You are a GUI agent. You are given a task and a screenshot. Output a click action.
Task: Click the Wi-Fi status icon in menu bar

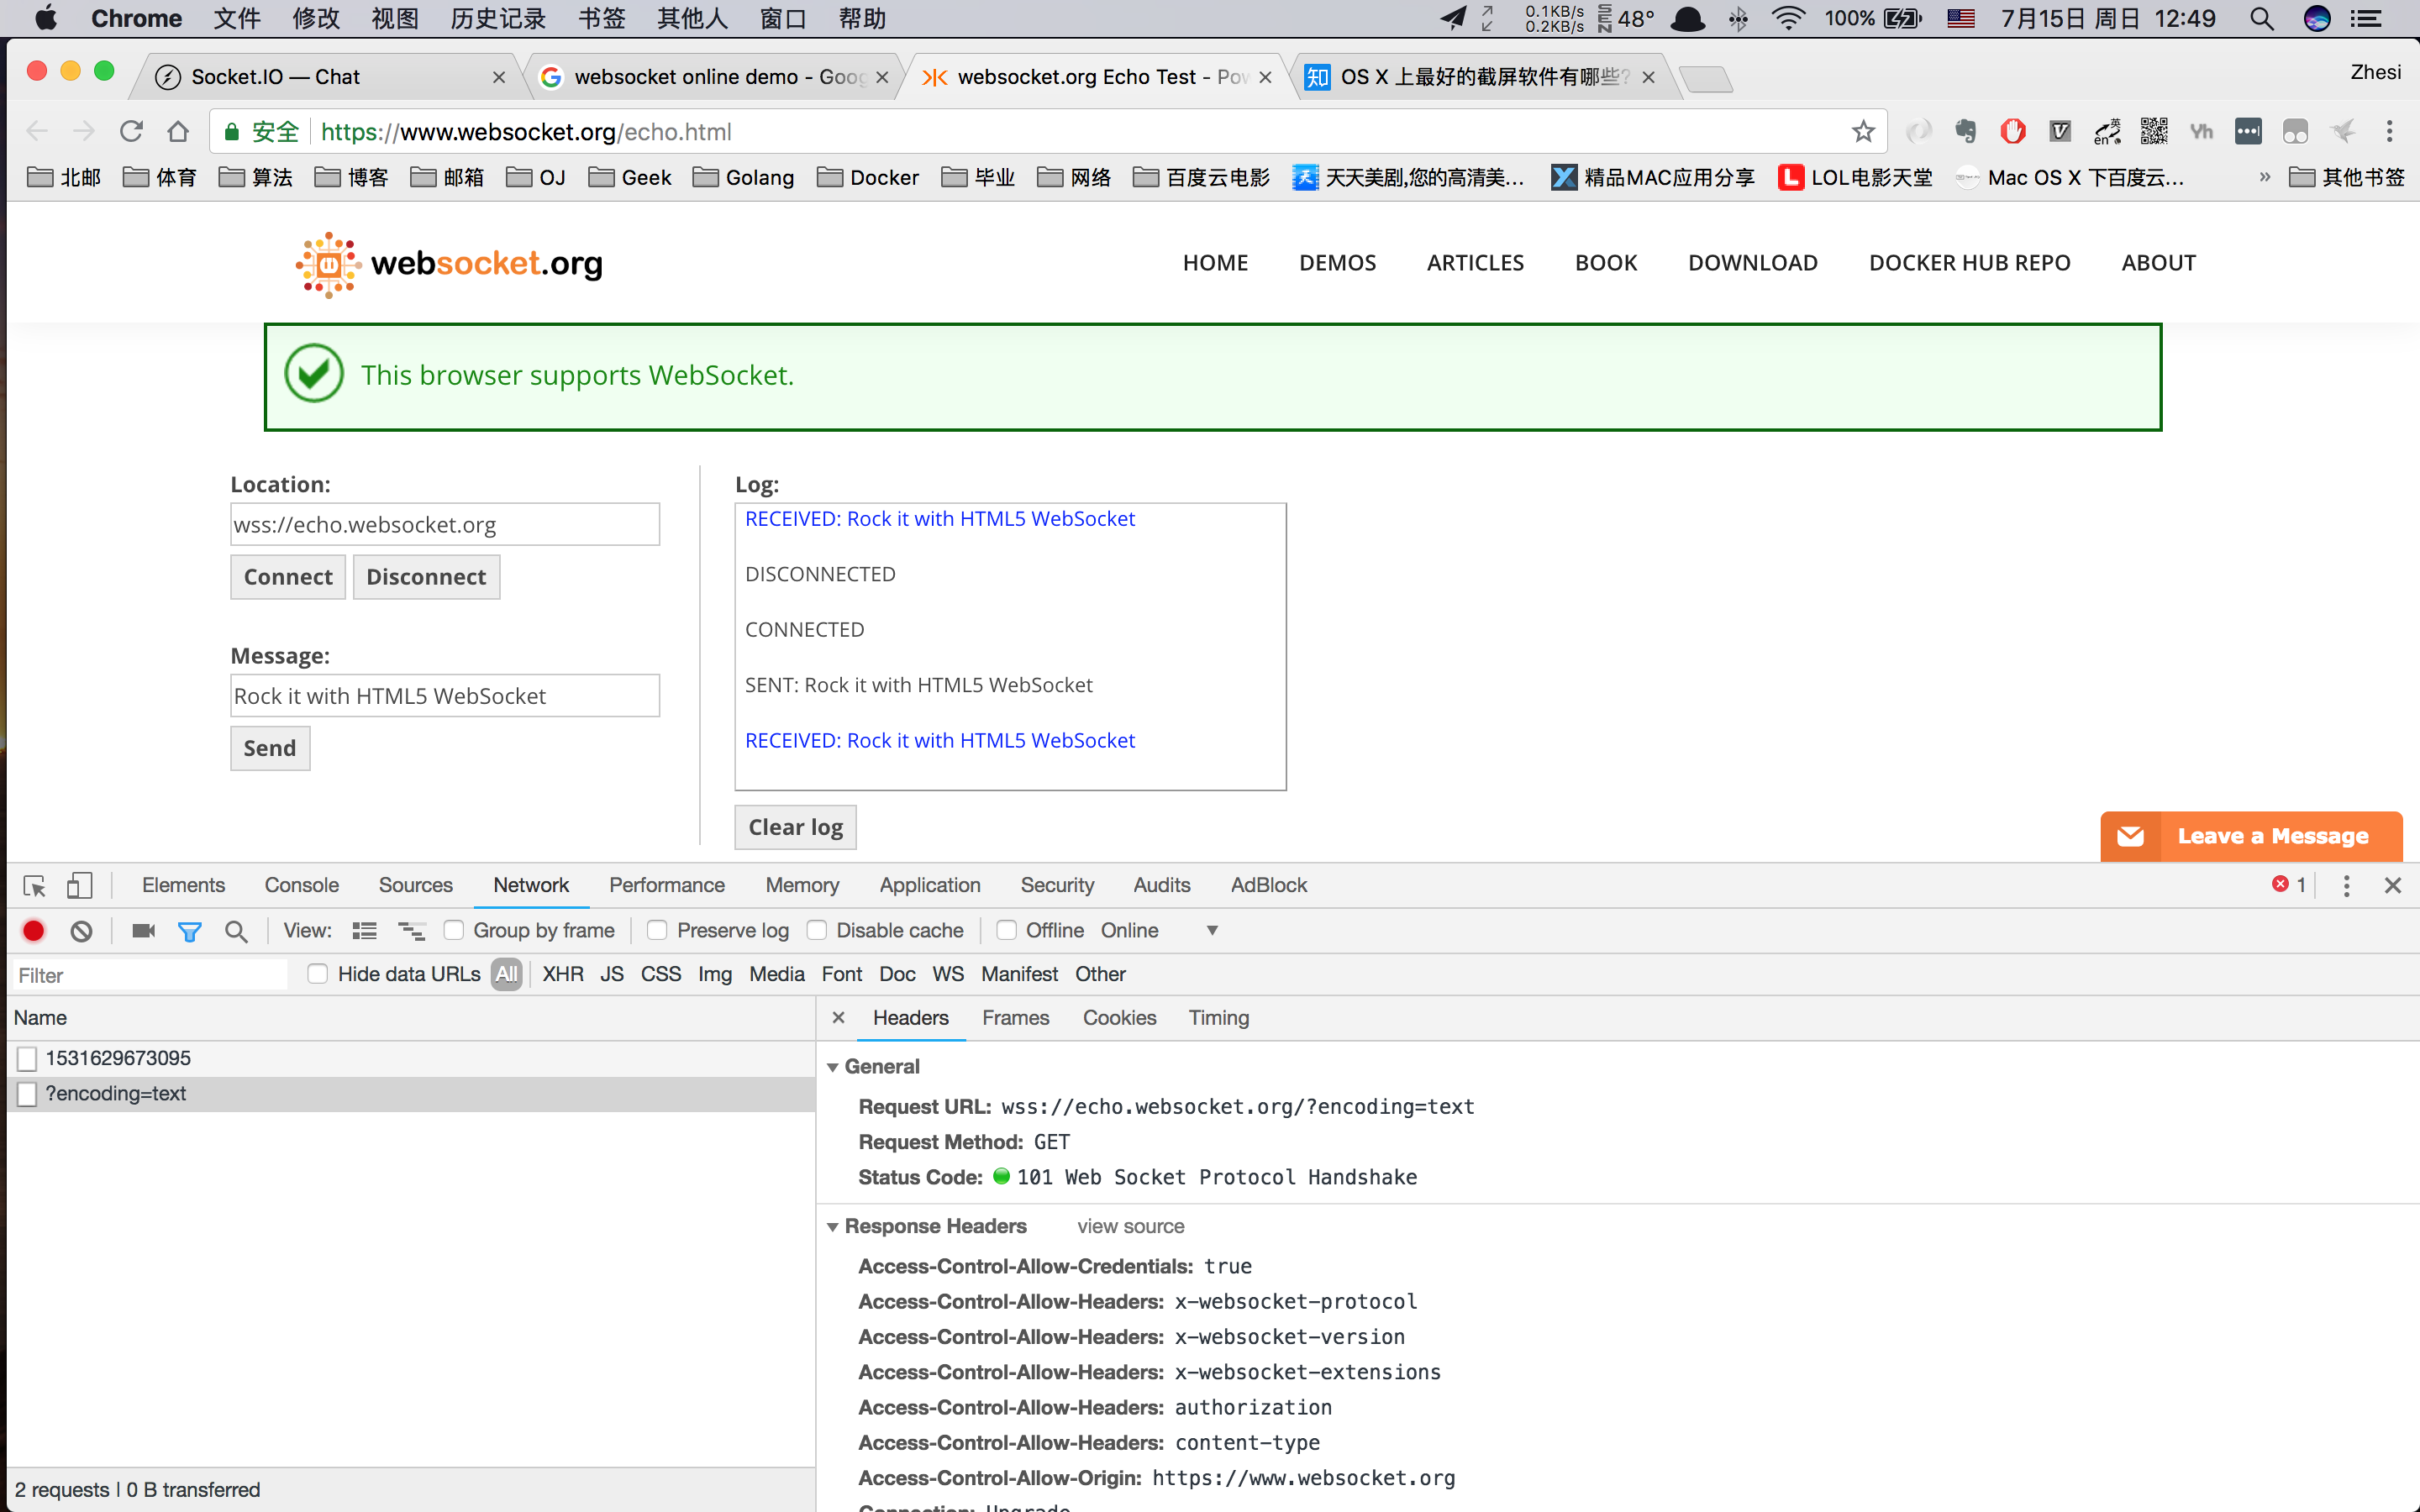1787,19
